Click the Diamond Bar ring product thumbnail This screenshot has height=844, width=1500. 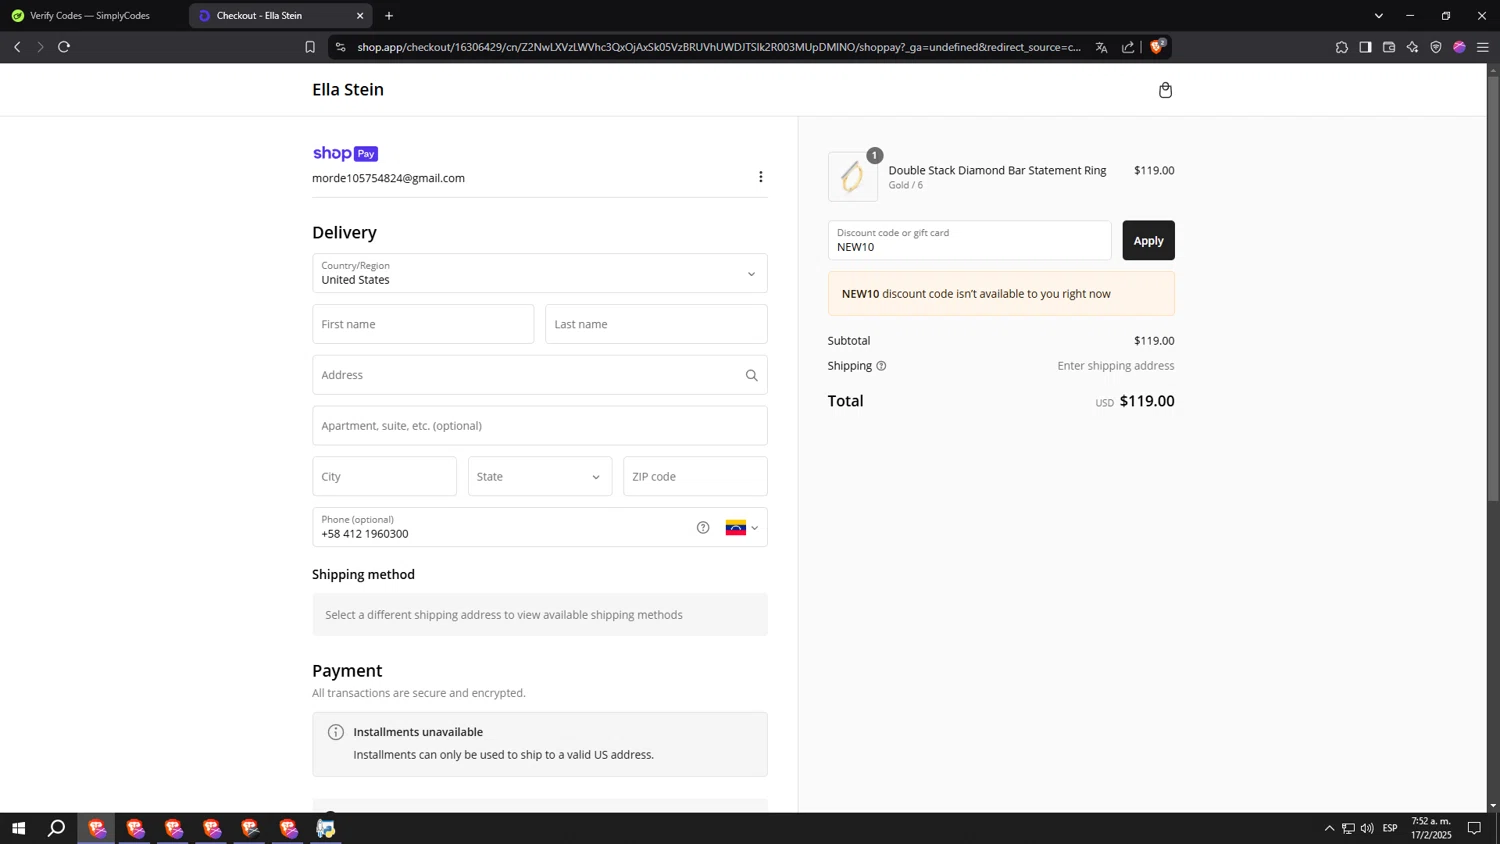(x=853, y=177)
